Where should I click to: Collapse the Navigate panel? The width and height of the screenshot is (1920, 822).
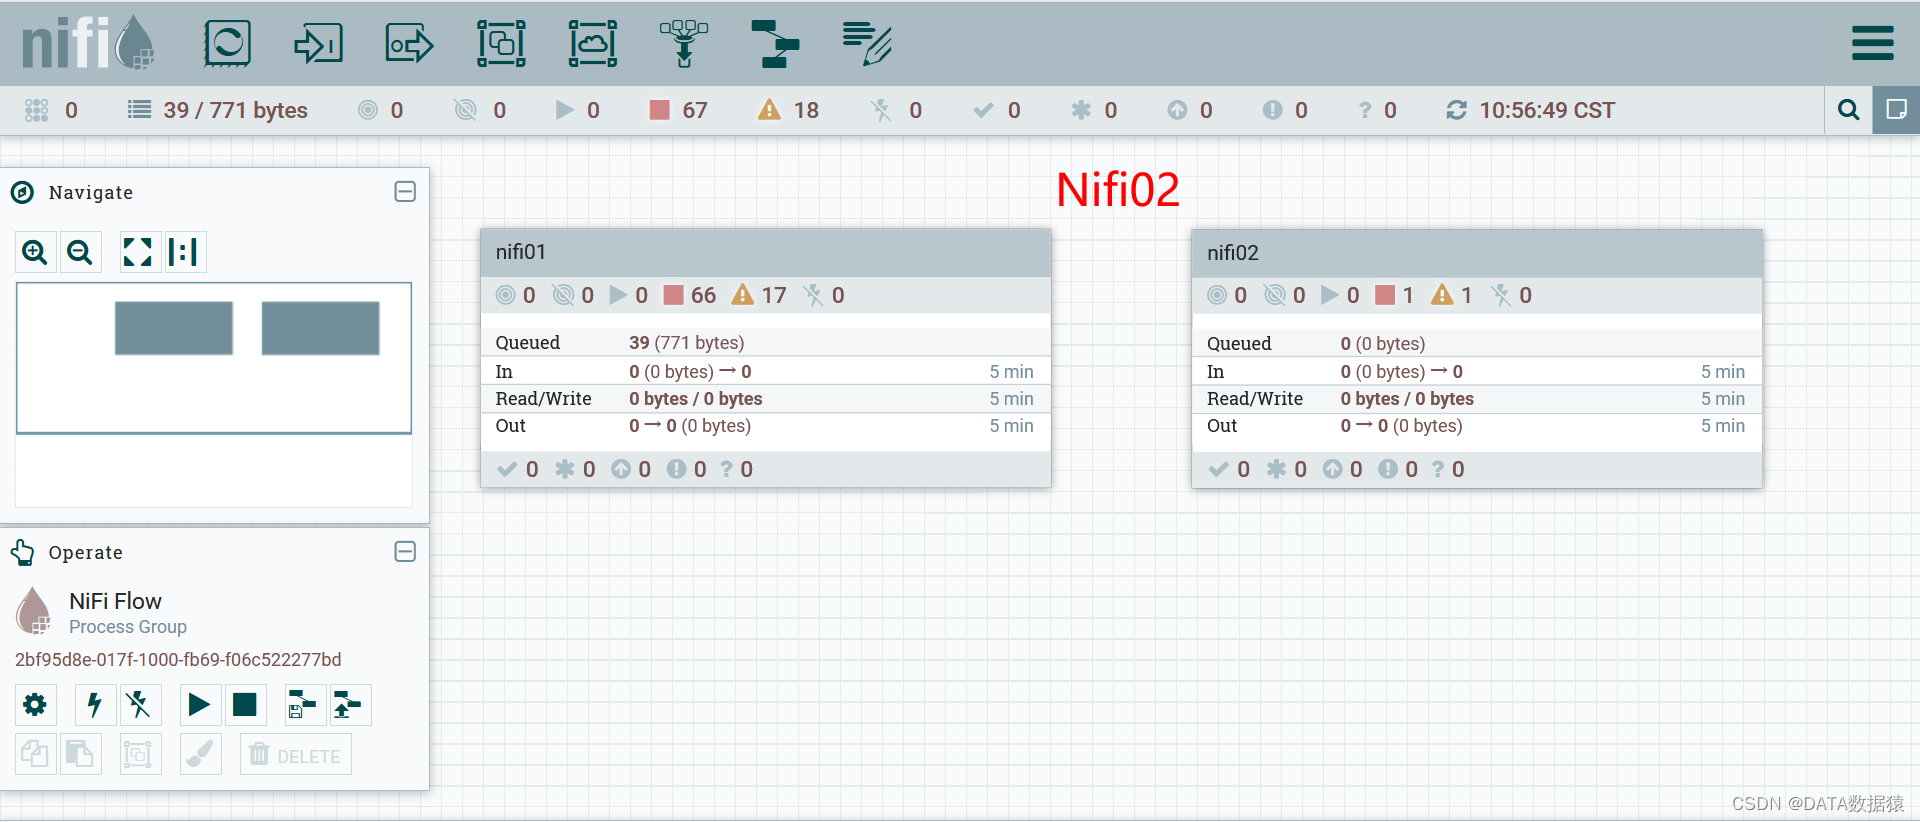tap(405, 191)
